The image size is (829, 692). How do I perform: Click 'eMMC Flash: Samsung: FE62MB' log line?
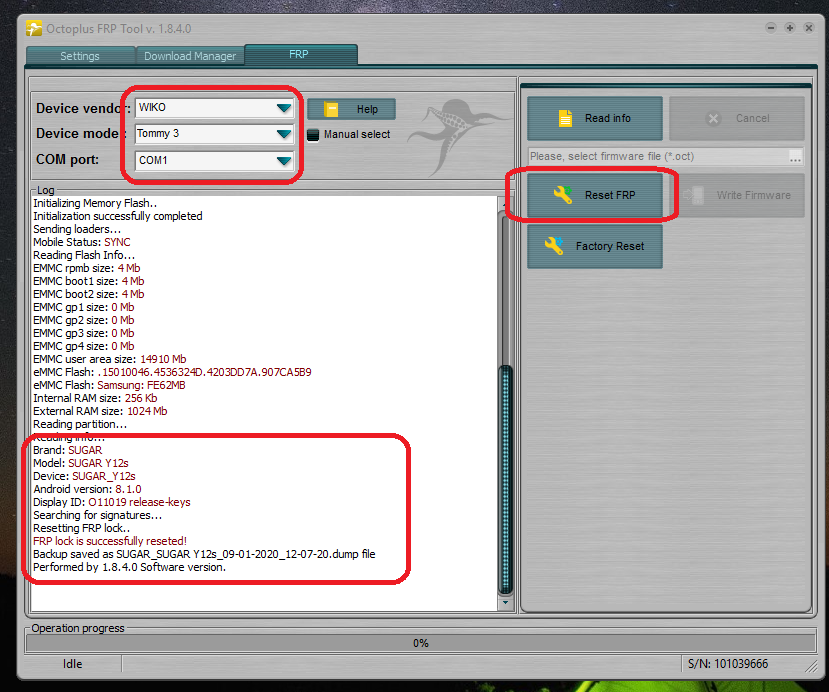[x=109, y=385]
